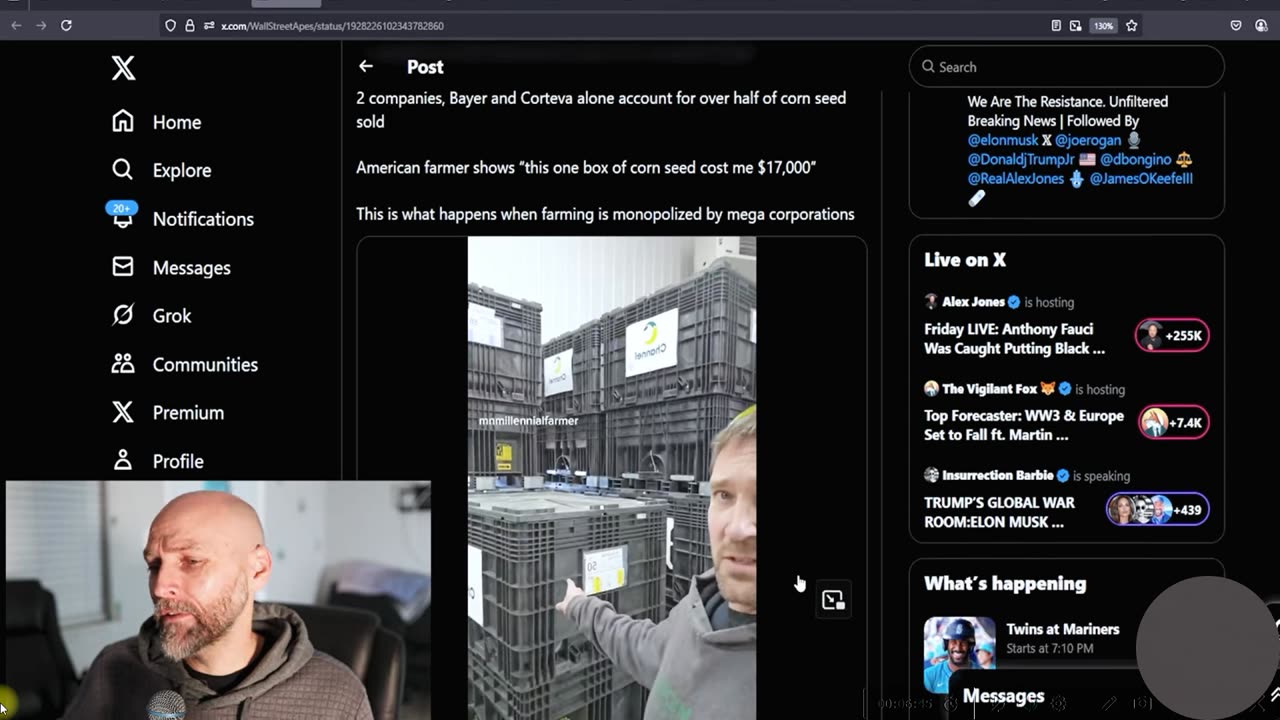Open Premium from the sidebar menu

click(188, 413)
